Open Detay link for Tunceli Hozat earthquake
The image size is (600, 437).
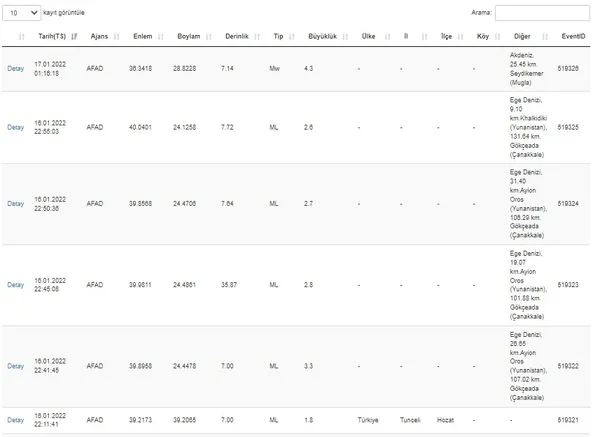pos(15,420)
